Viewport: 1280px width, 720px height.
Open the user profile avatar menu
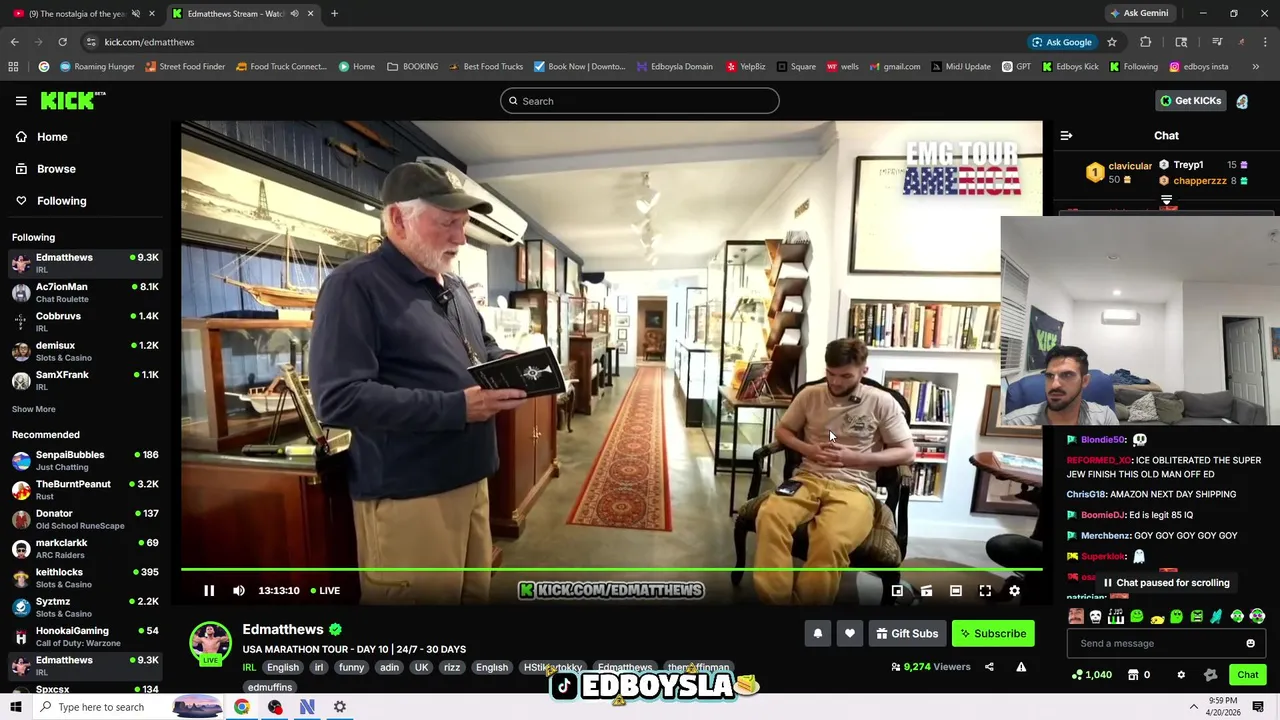tap(1242, 101)
